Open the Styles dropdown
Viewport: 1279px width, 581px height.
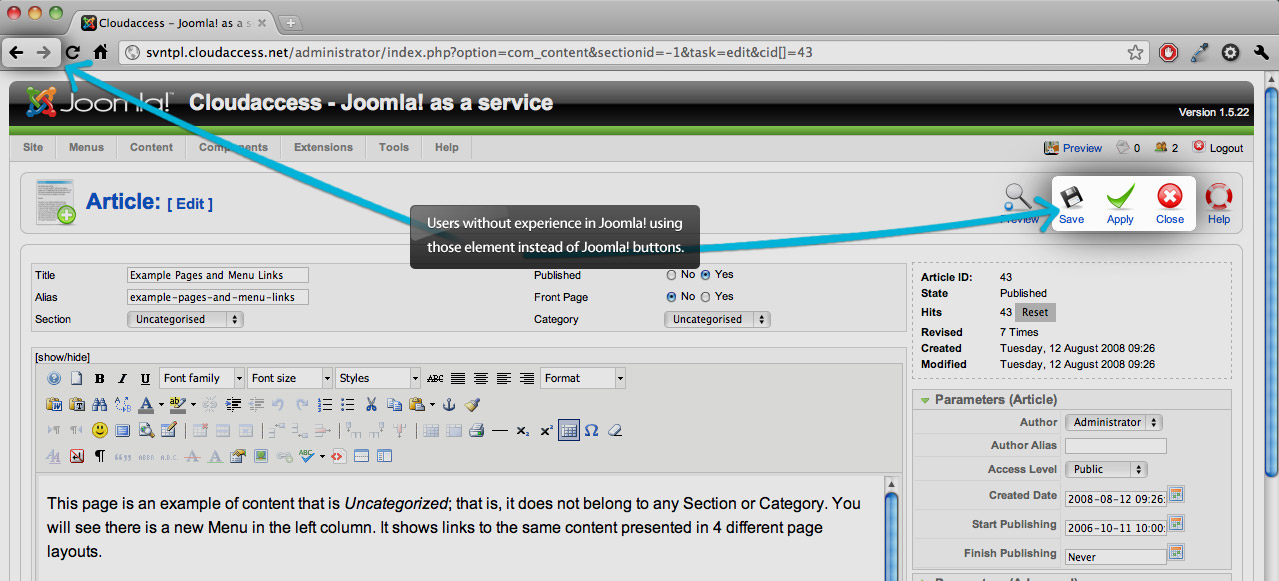(x=378, y=379)
